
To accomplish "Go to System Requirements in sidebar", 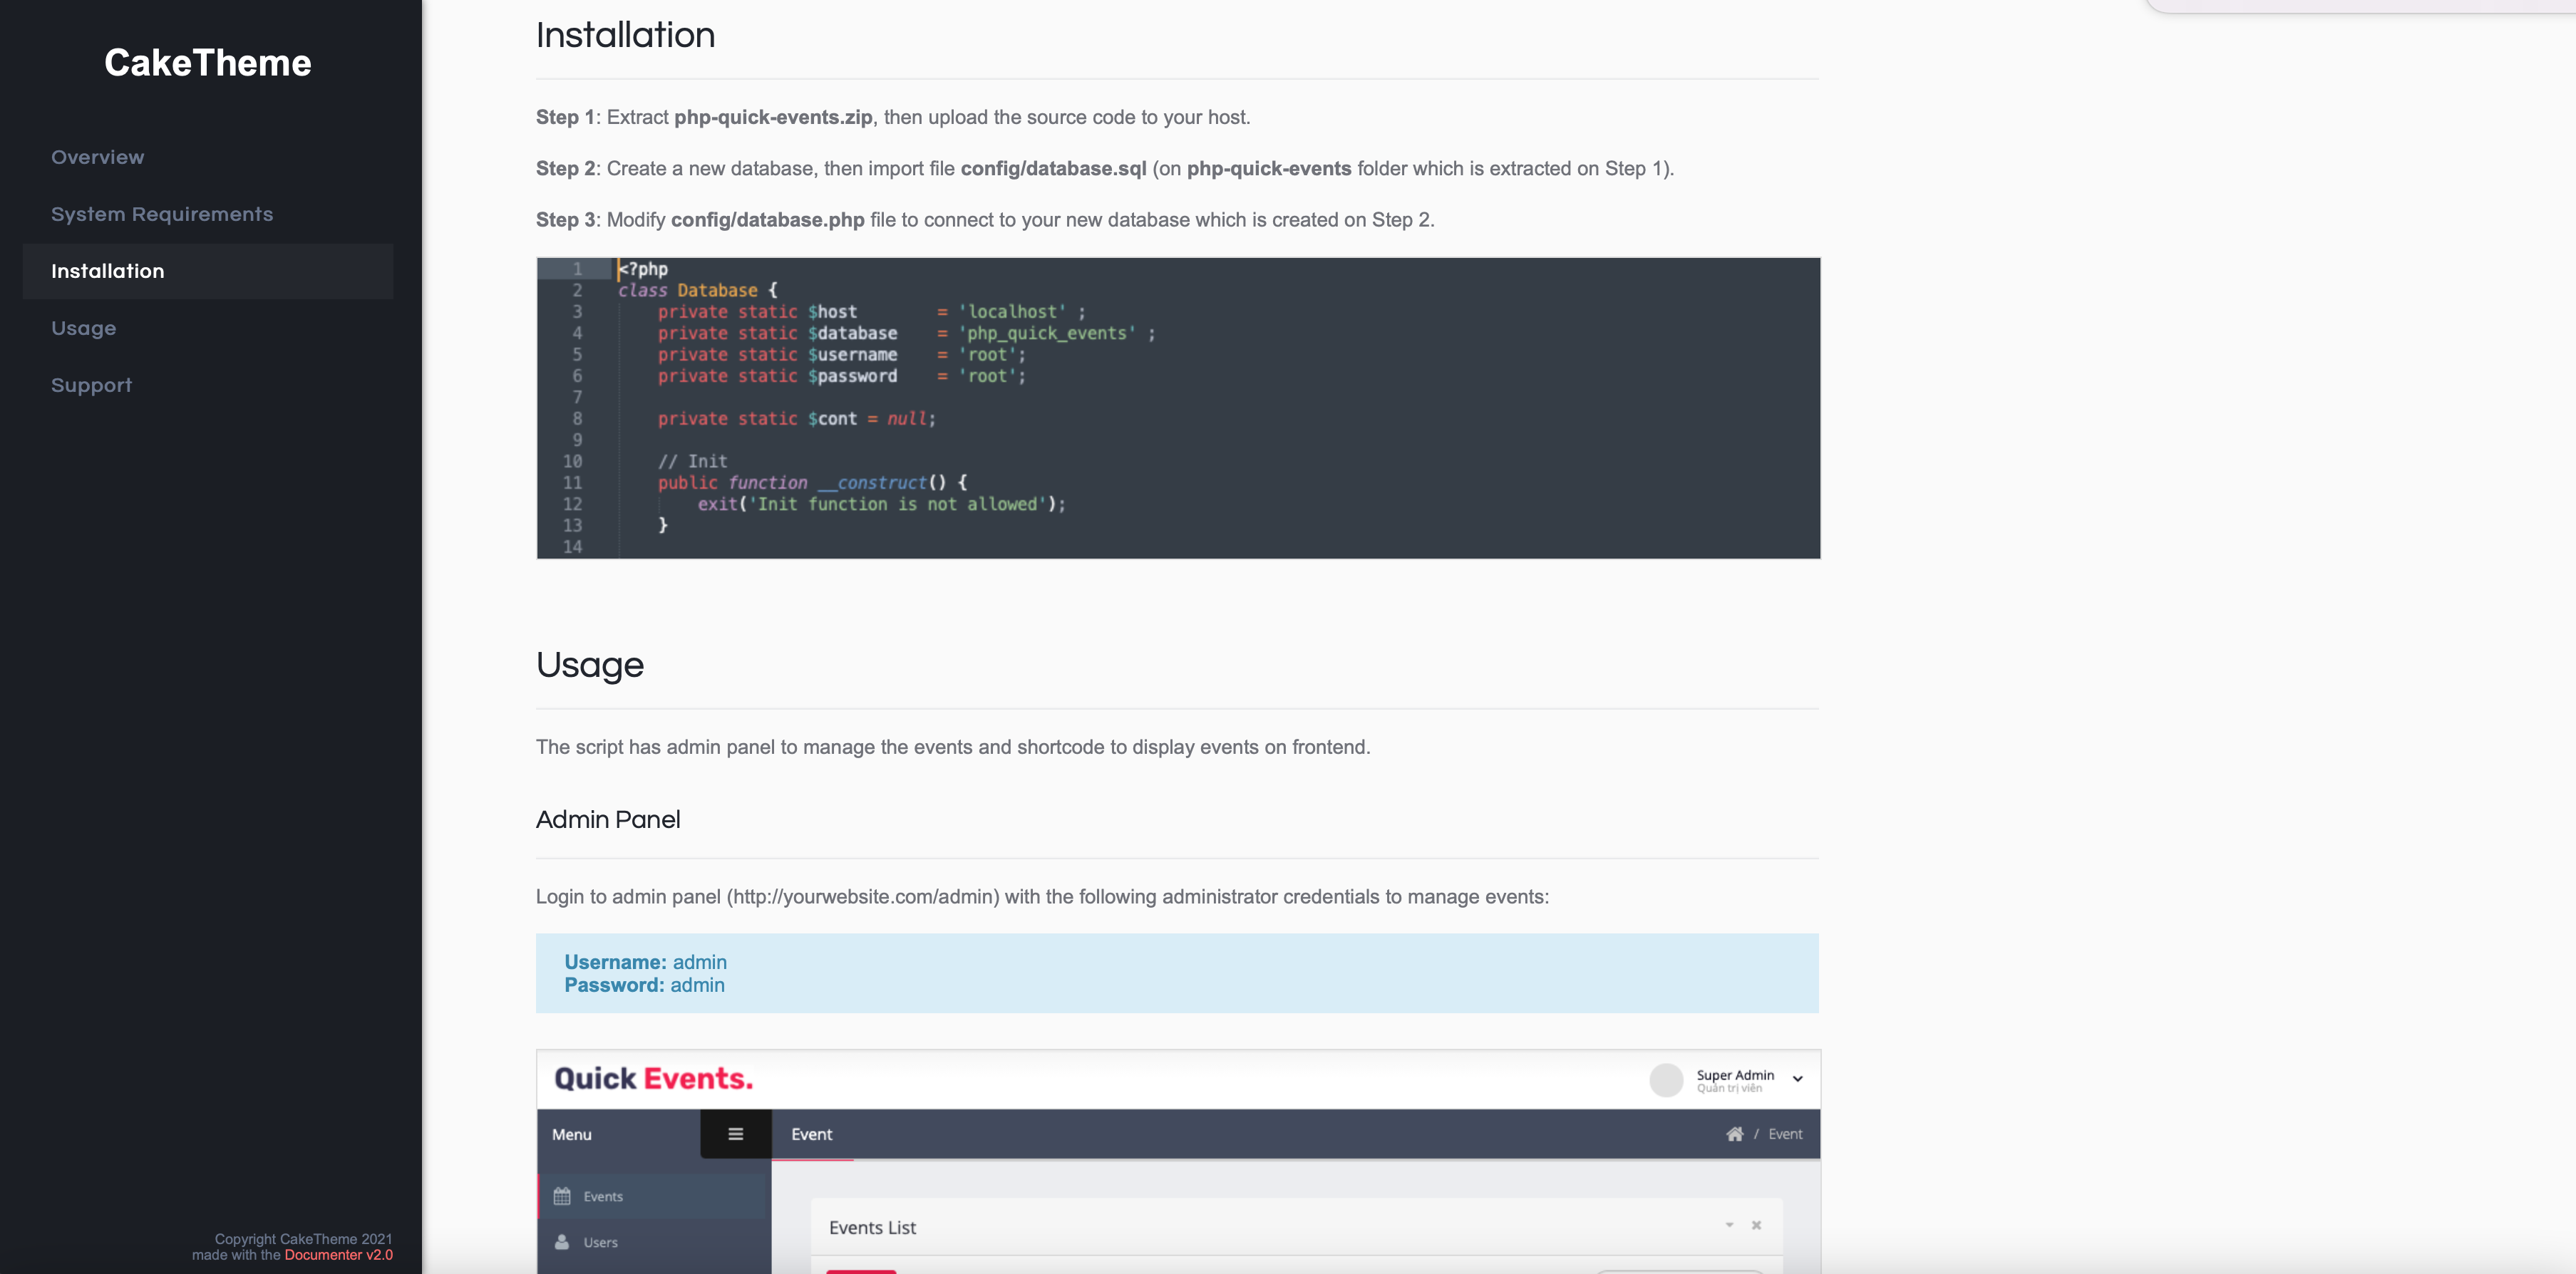I will click(x=162, y=214).
